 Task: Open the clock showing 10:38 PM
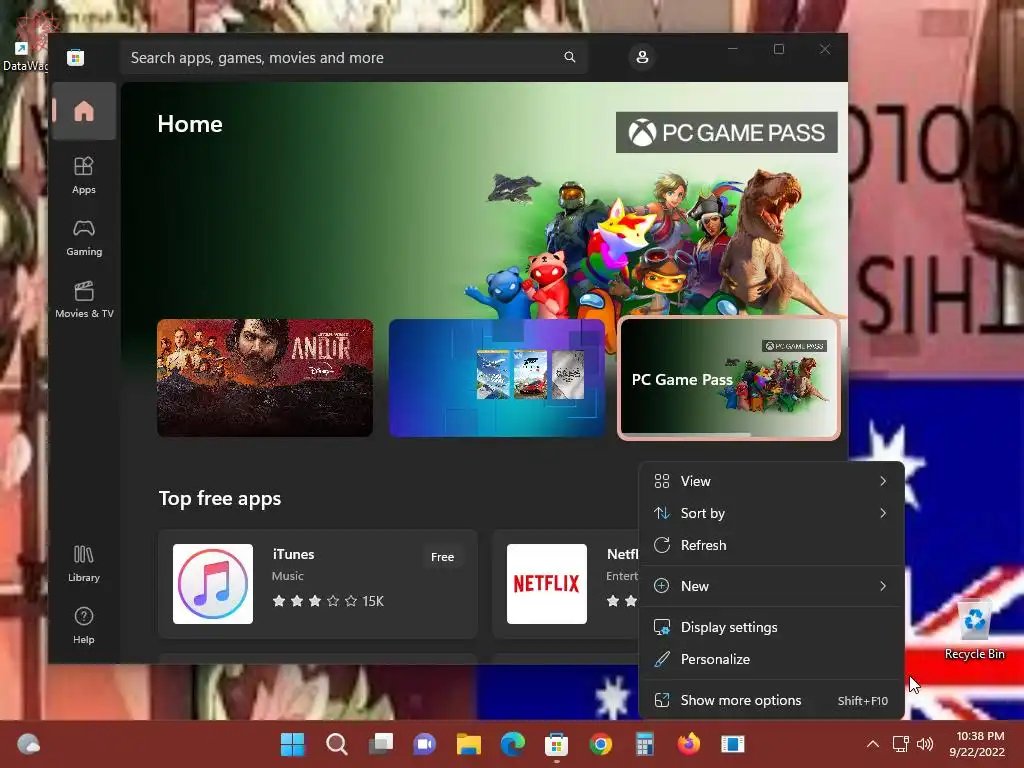[977, 744]
